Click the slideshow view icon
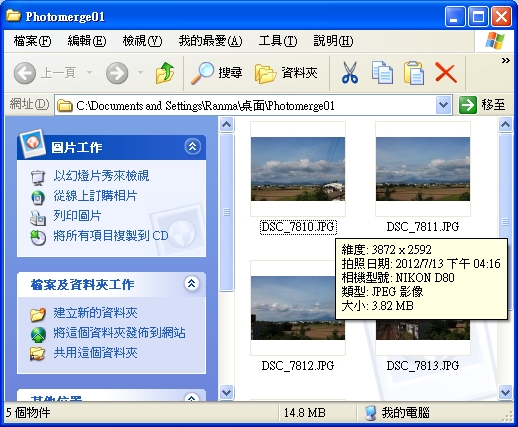 [x=37, y=177]
